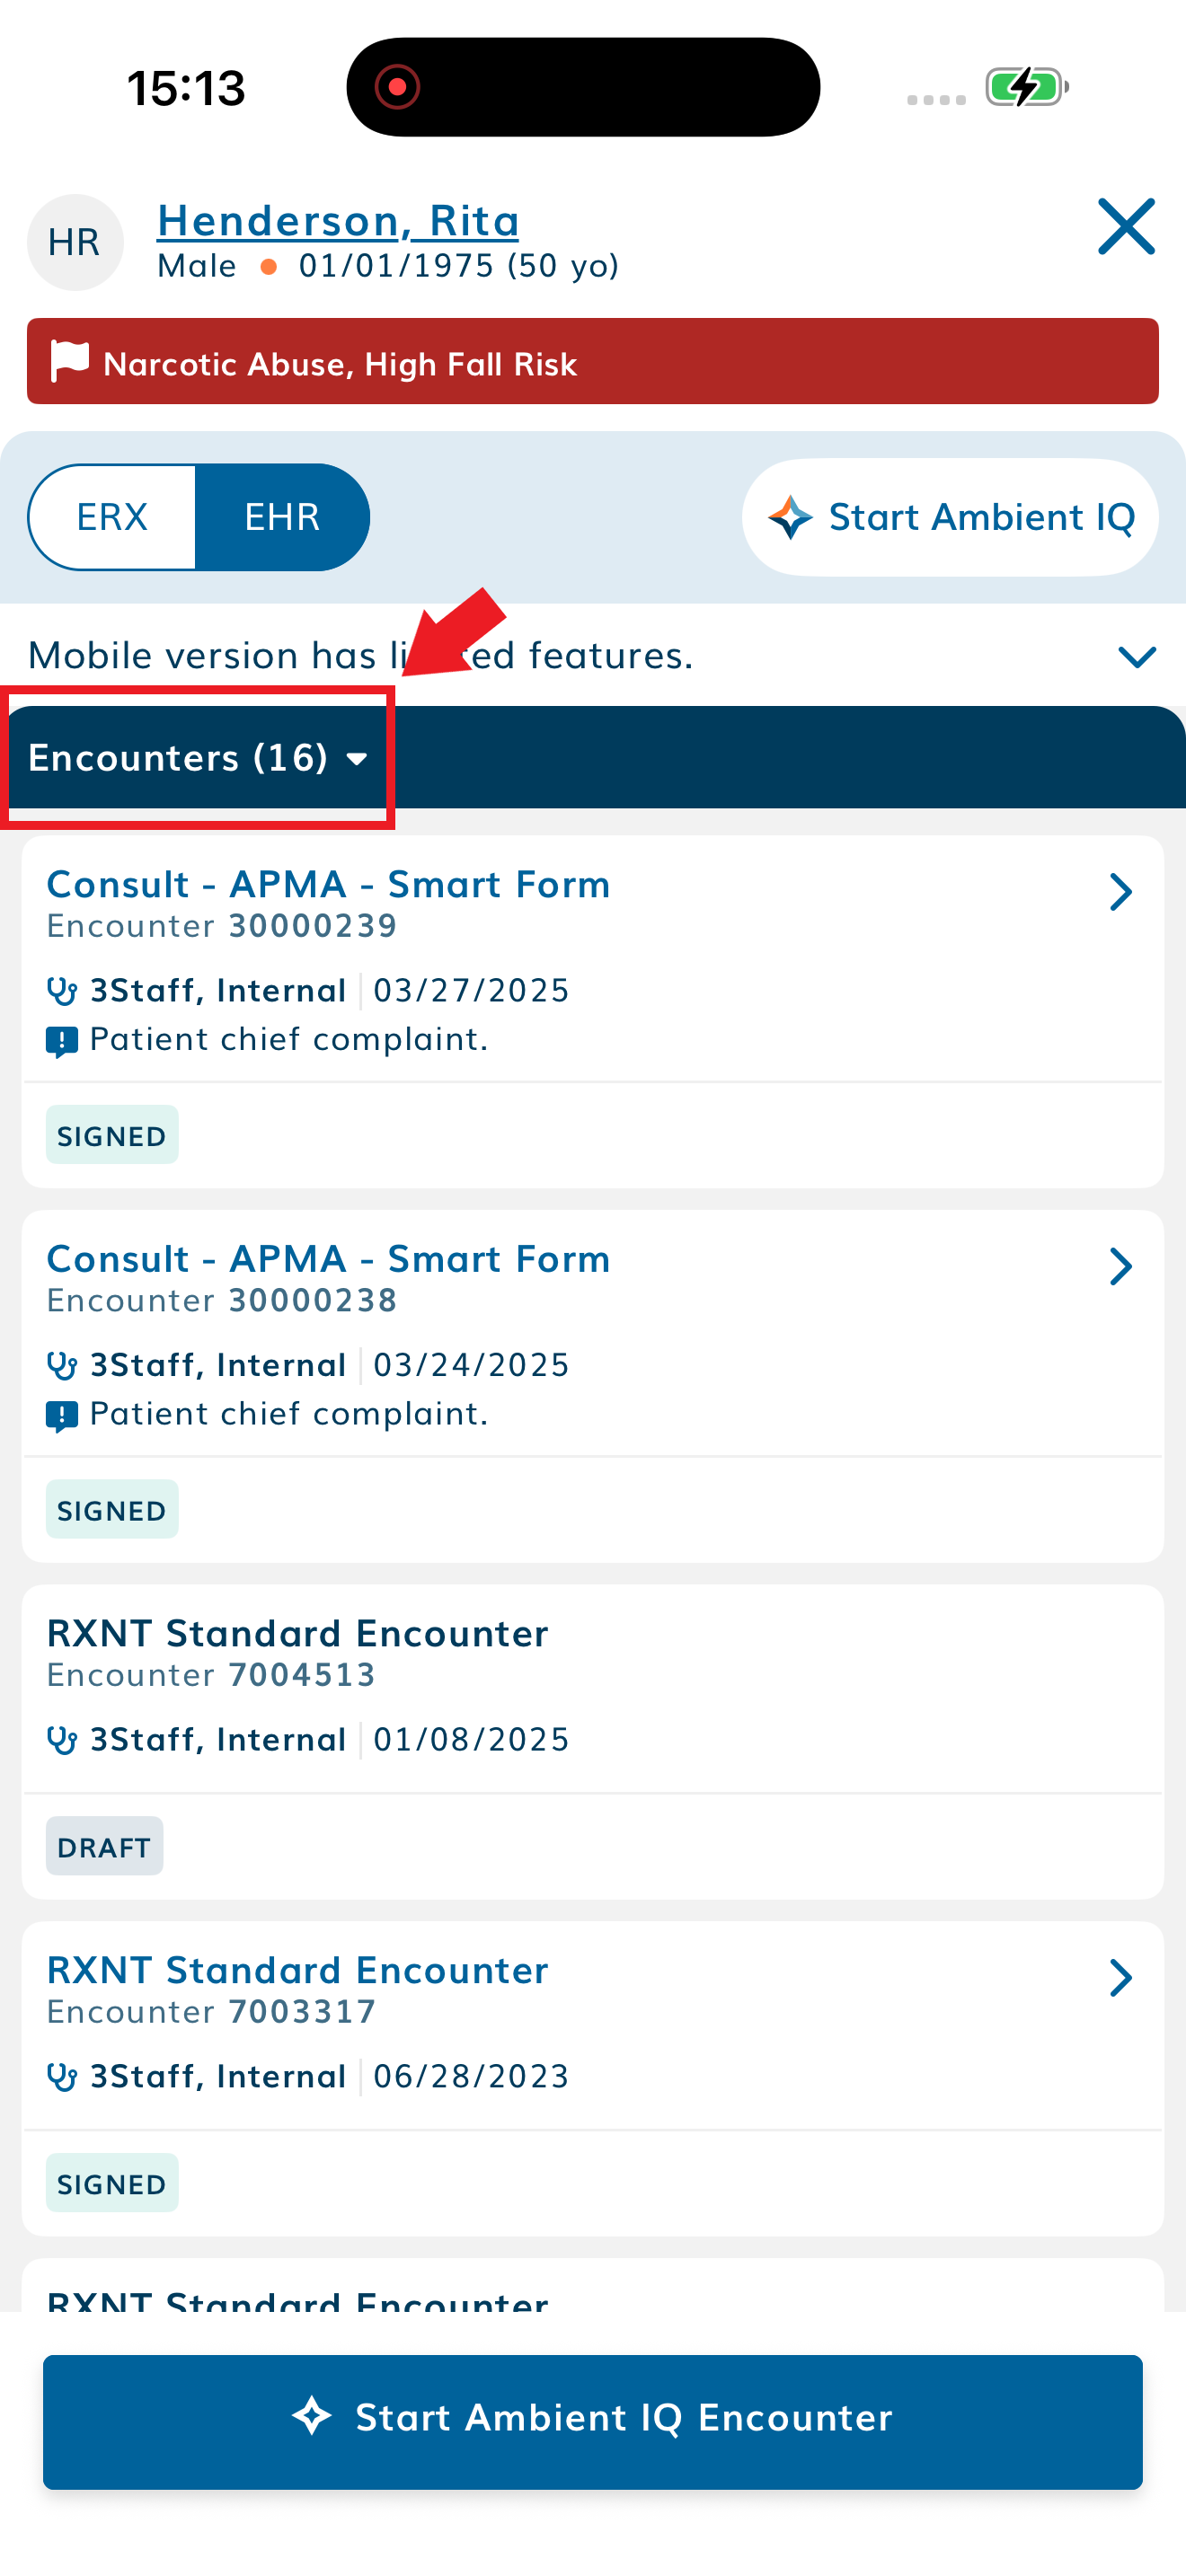Viewport: 1186px width, 2576px height.
Task: Switch to the ERX tab
Action: pyautogui.click(x=112, y=517)
